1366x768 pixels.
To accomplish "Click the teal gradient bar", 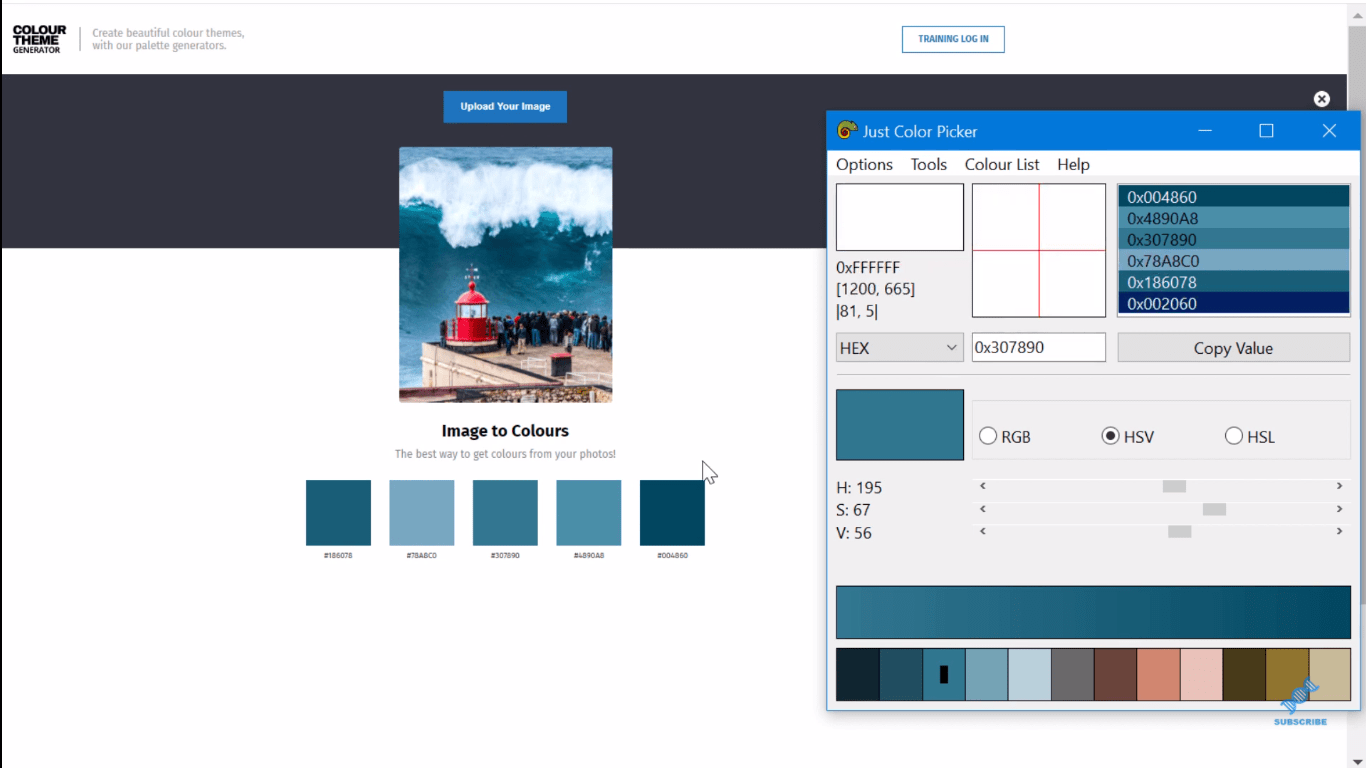I will point(1093,612).
